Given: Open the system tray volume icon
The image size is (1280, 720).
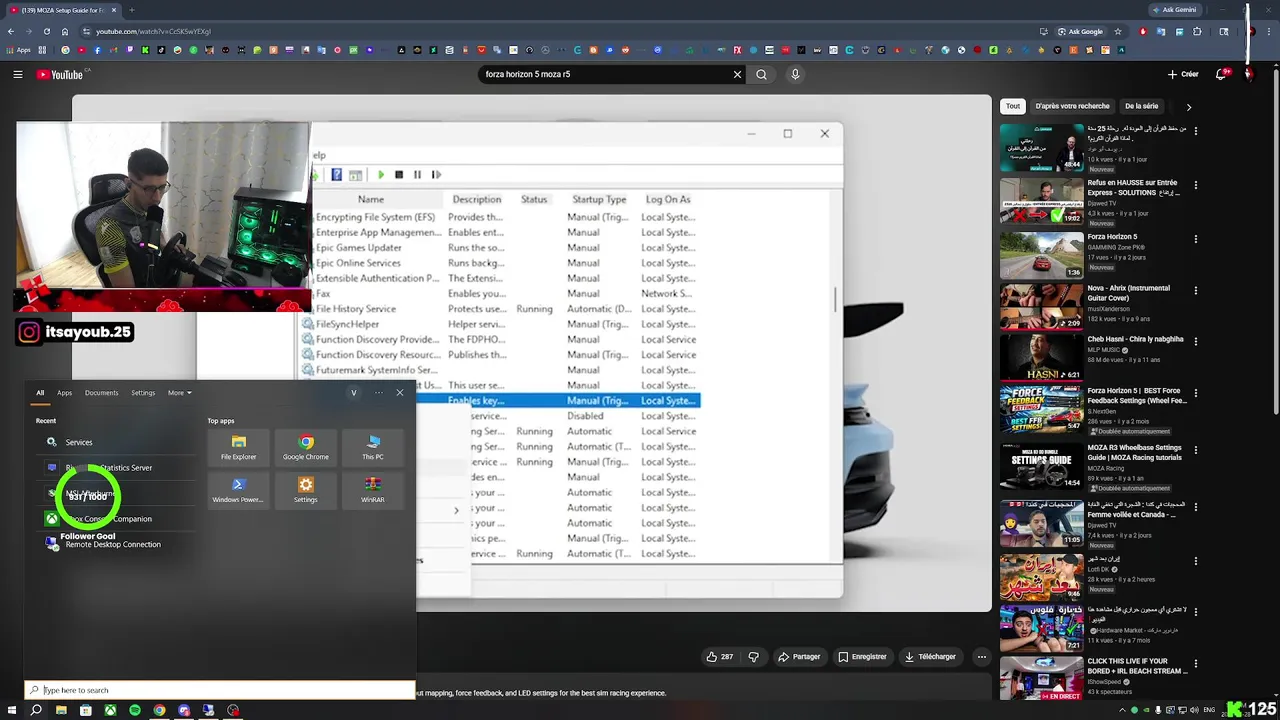Looking at the screenshot, I should click(x=1194, y=711).
